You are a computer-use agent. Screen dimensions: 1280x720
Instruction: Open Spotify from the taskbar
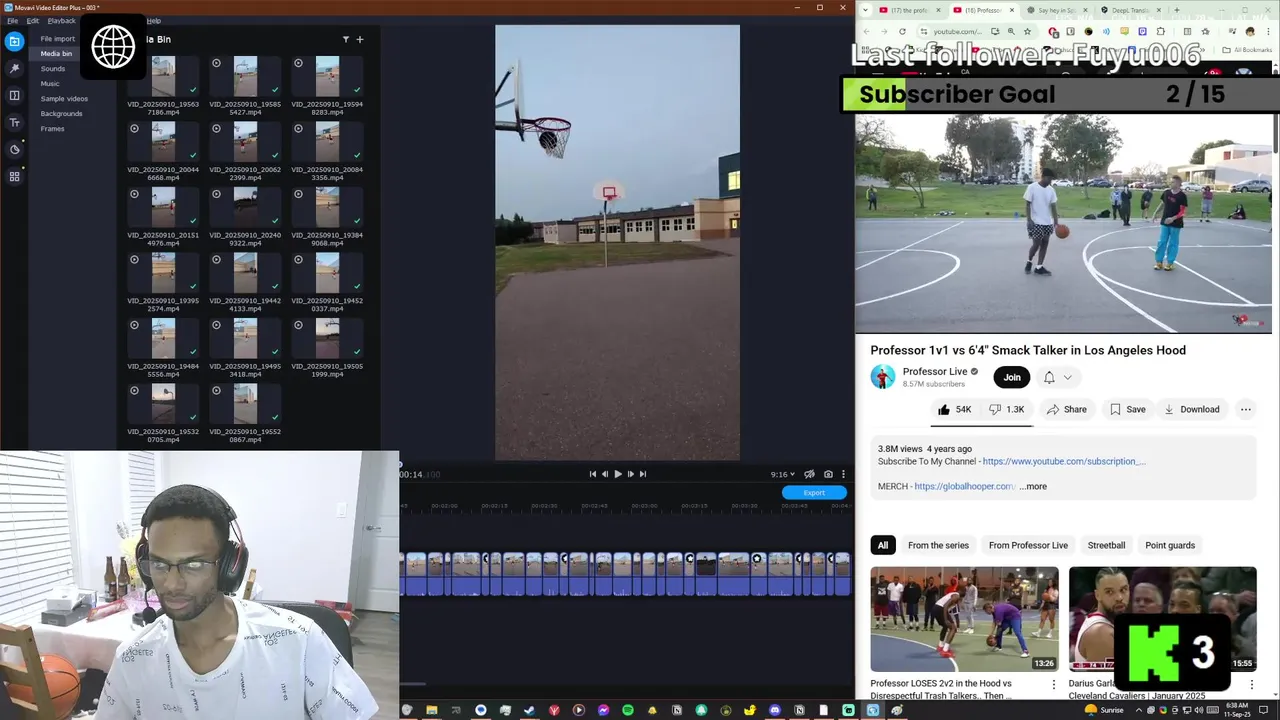point(628,710)
